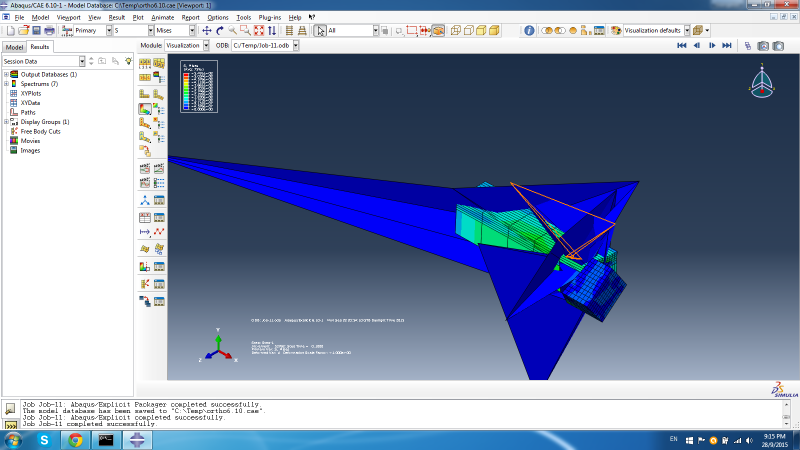Open the S output variable dropdown
800x450 pixels.
click(151, 31)
